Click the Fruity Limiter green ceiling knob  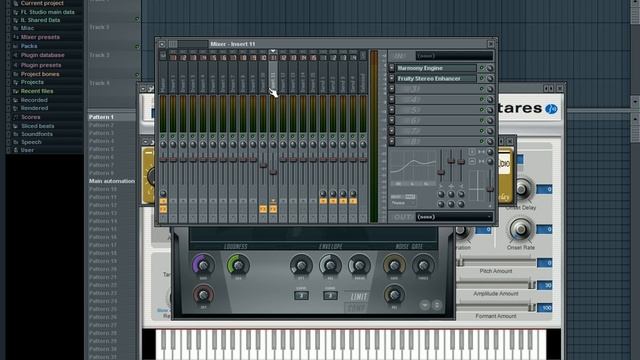(238, 265)
